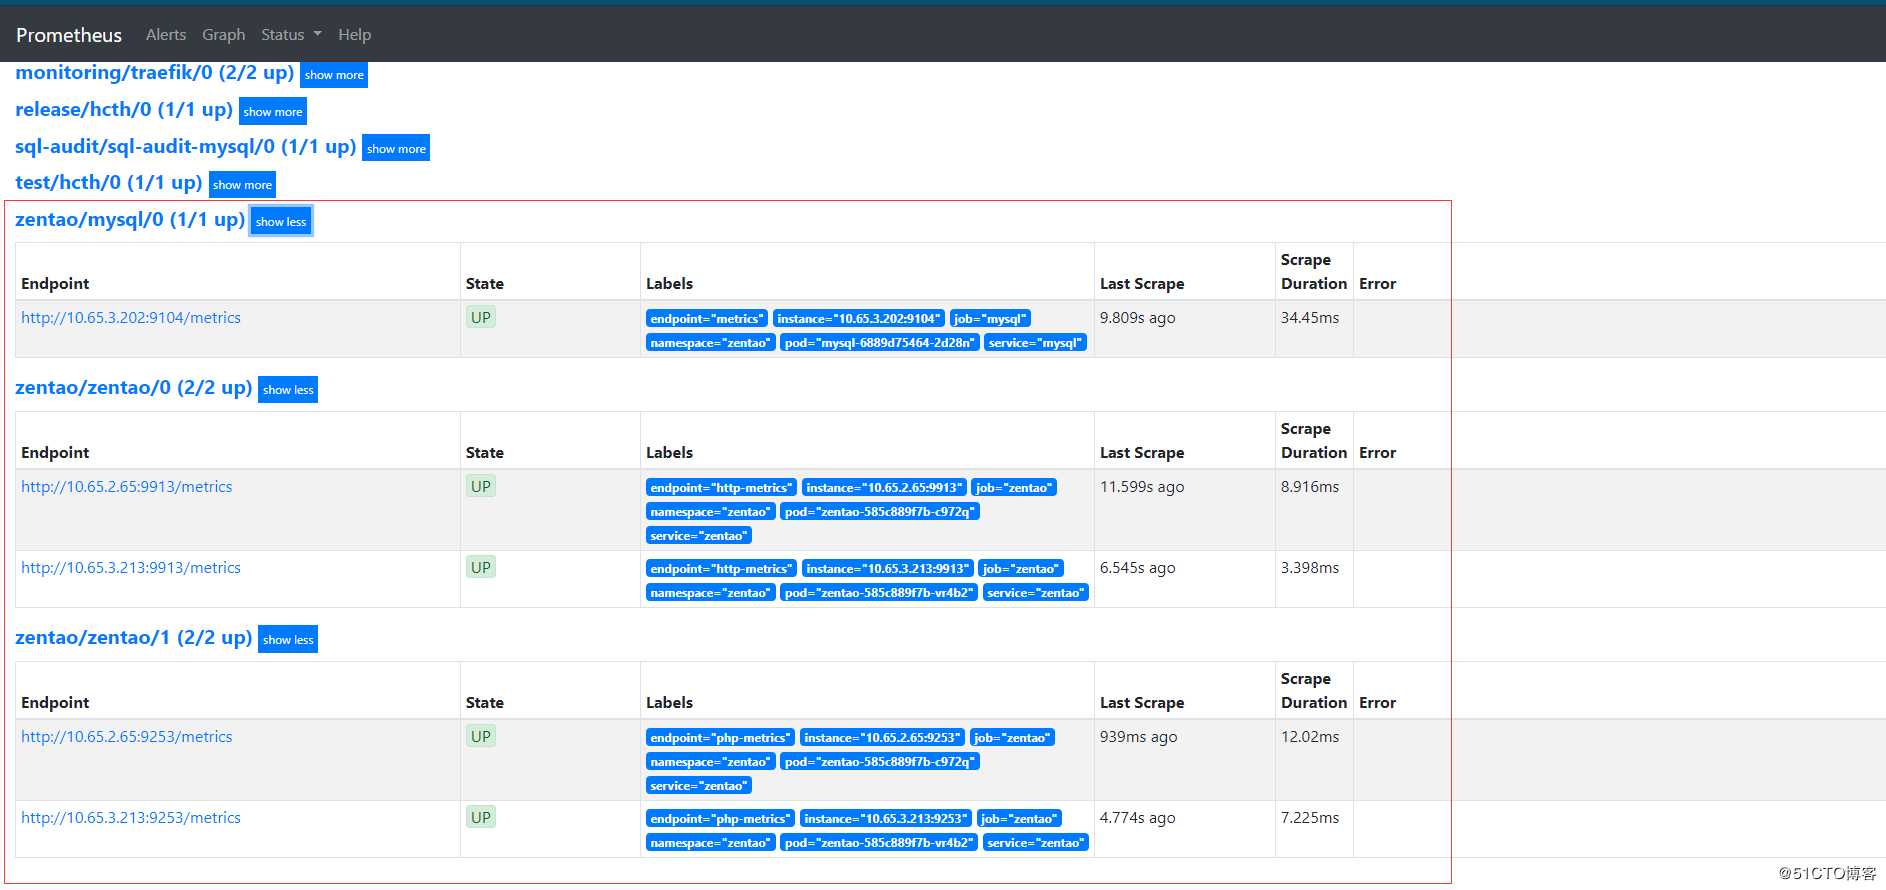
Task: Collapse zentao/zentao/0 with show less
Action: (288, 390)
